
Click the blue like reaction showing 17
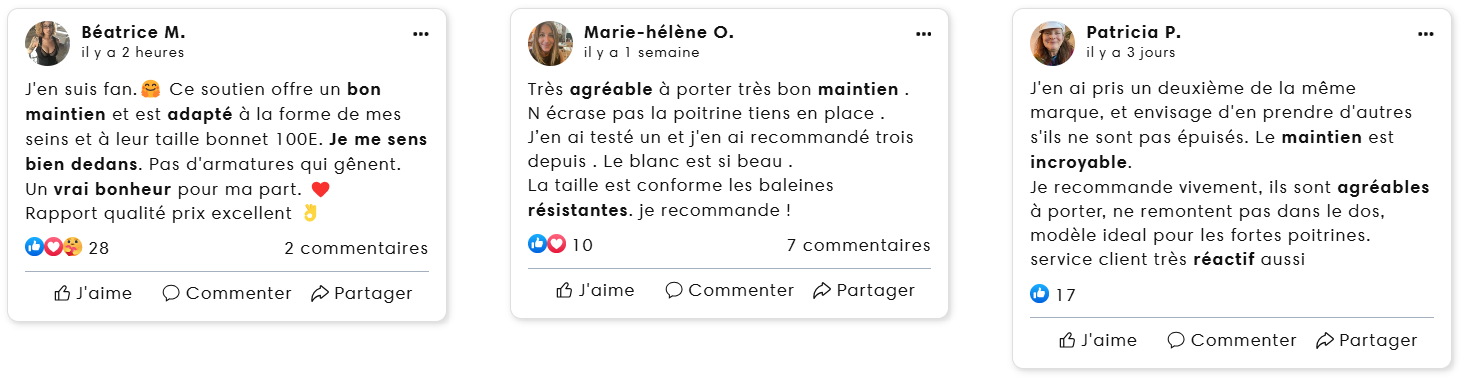1040,294
